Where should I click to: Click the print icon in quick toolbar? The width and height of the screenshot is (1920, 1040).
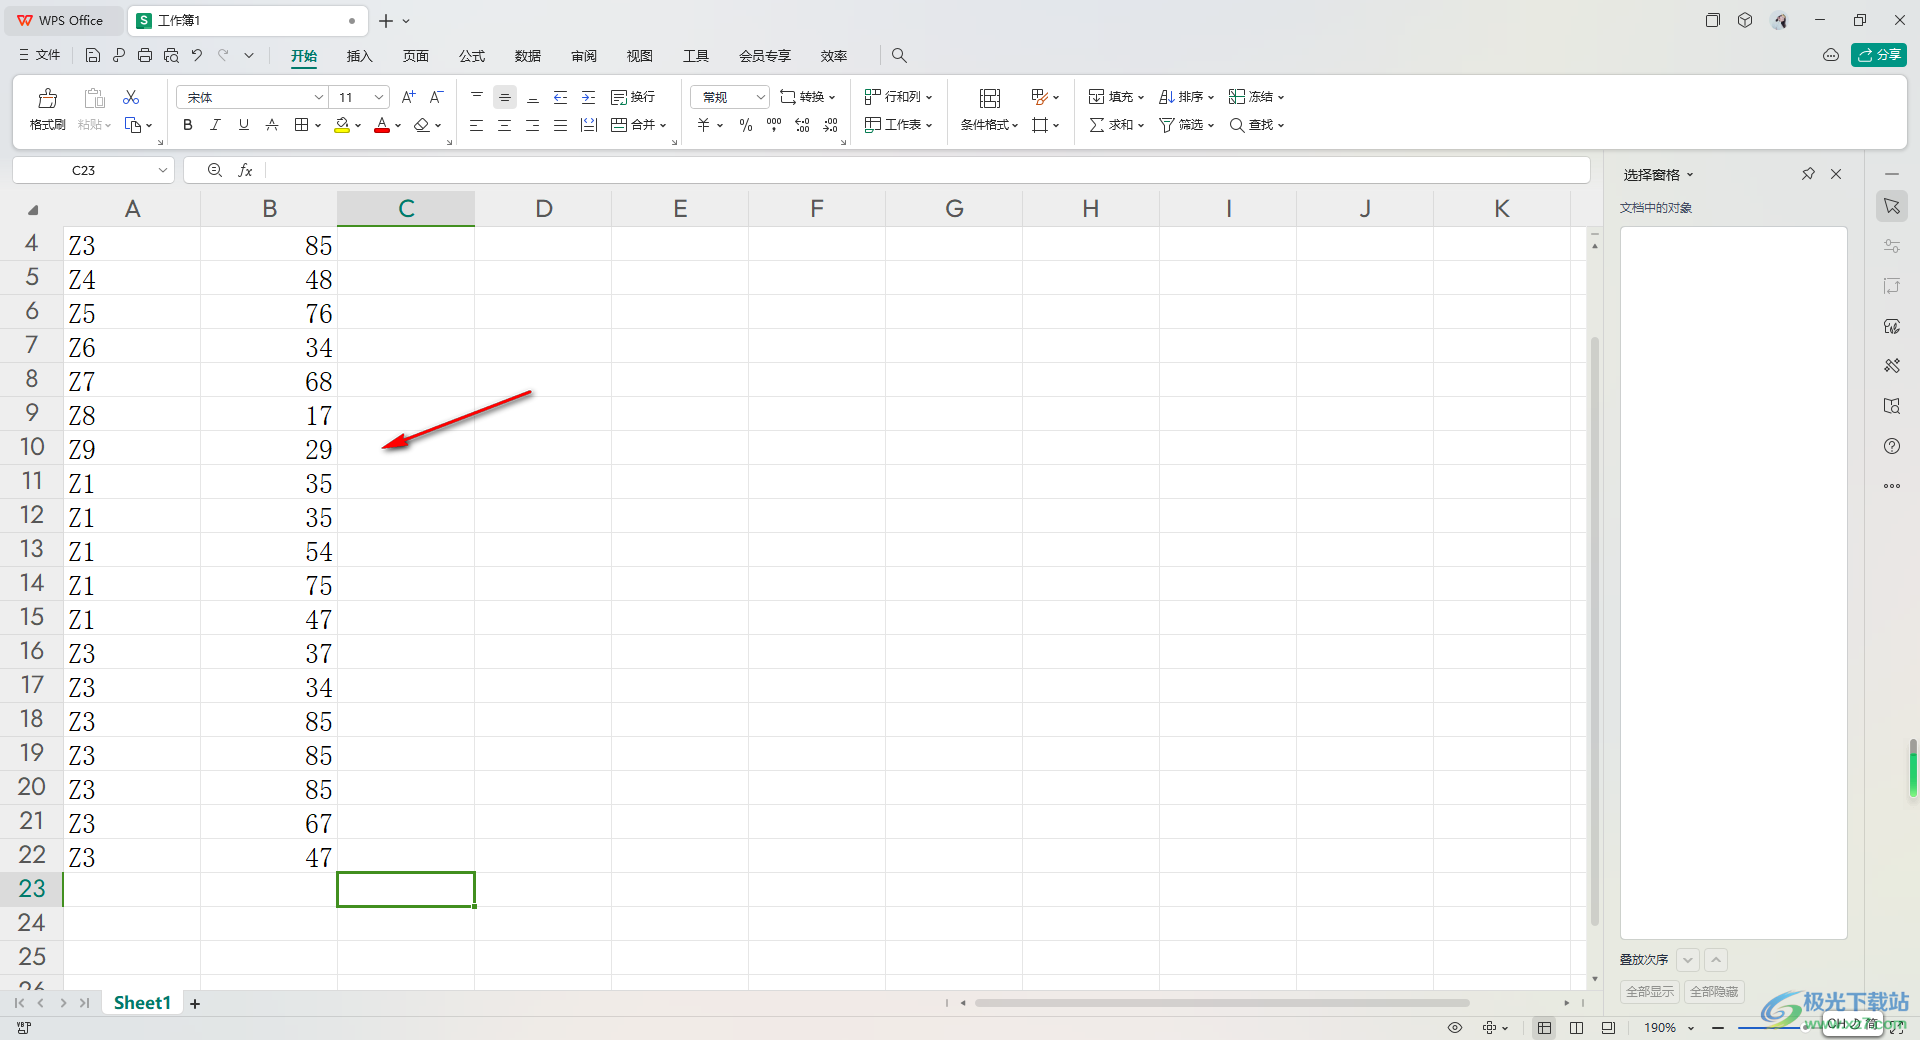[x=145, y=55]
